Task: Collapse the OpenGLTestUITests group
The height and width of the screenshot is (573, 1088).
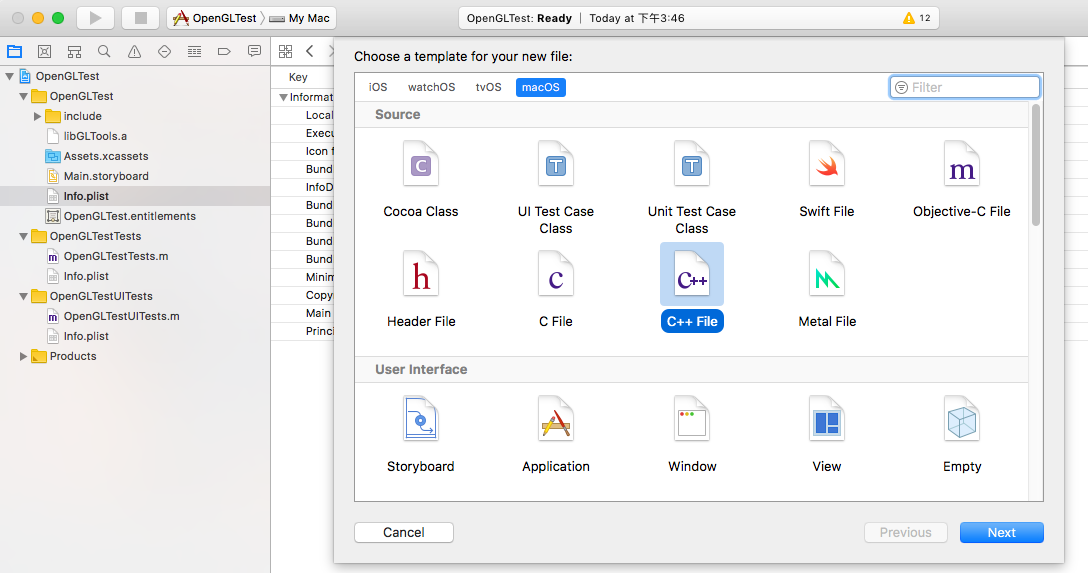Action: click(x=24, y=296)
